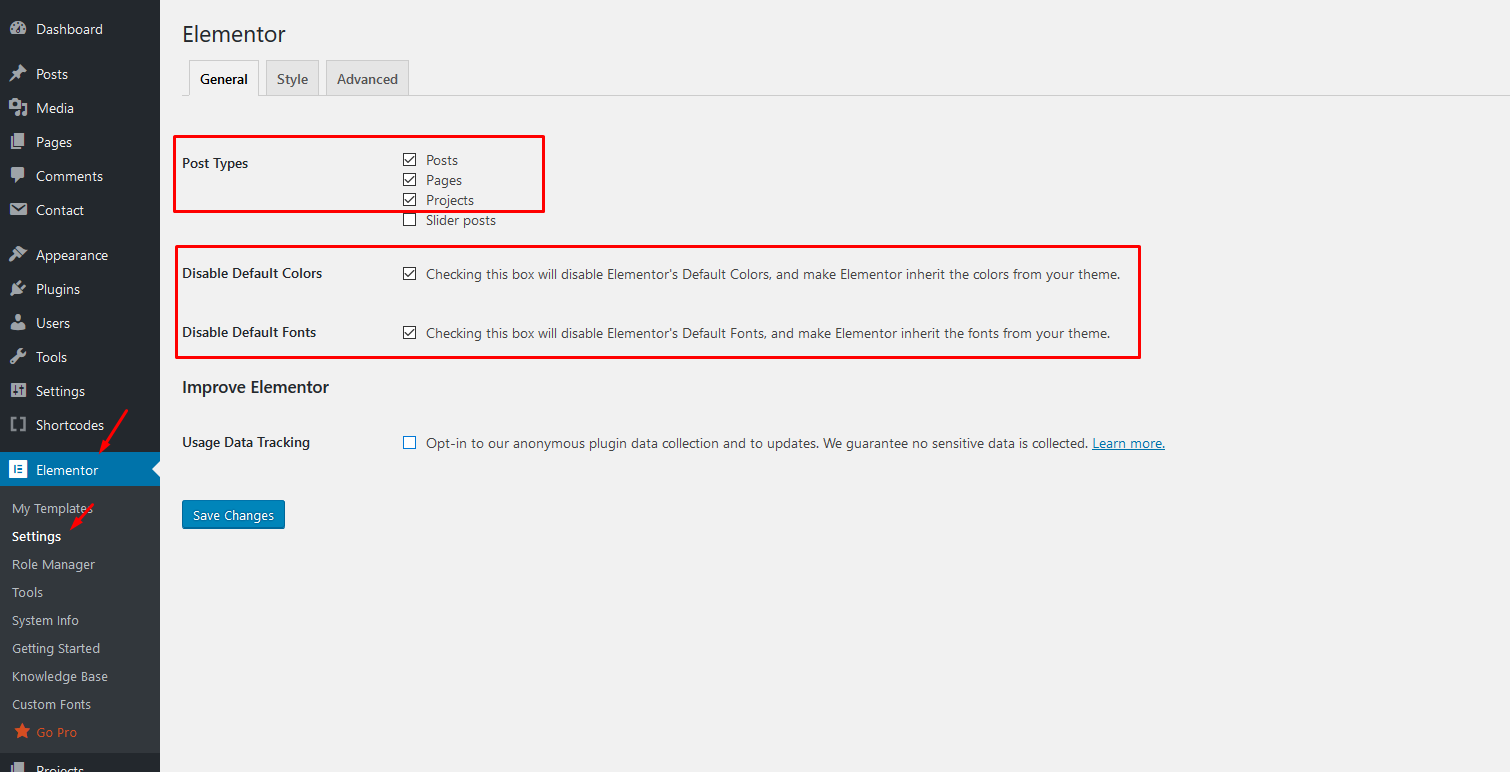This screenshot has width=1510, height=772.
Task: Click the Go Pro star icon
Action: pos(22,732)
